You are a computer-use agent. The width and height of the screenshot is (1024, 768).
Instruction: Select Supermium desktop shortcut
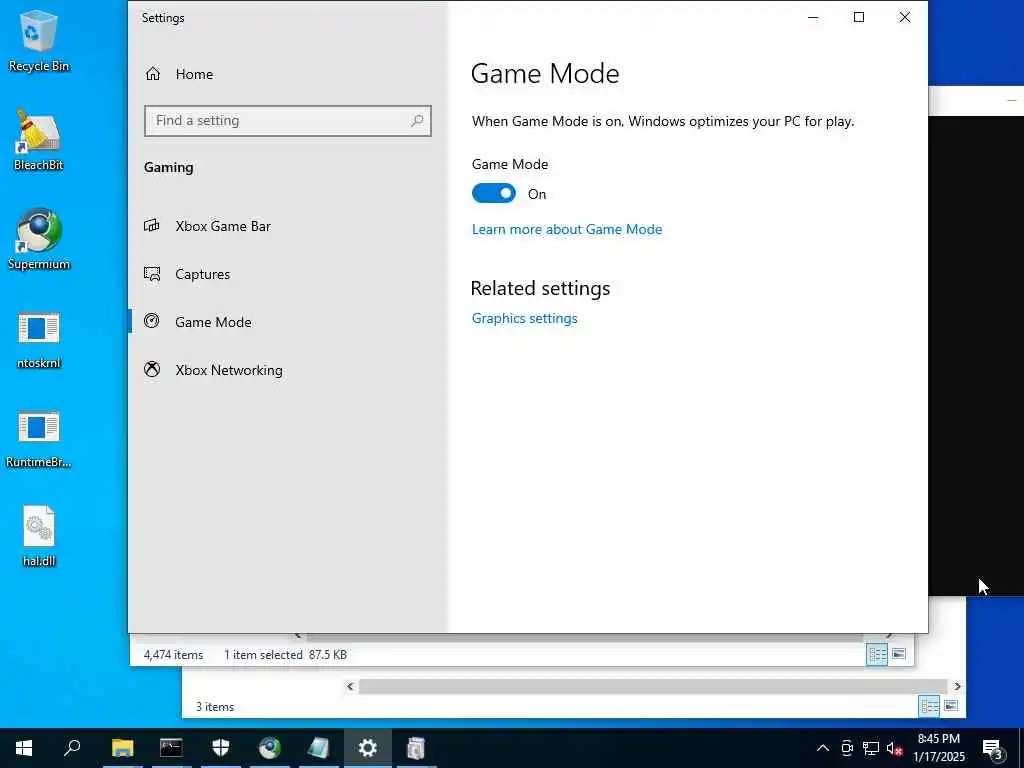tap(39, 240)
